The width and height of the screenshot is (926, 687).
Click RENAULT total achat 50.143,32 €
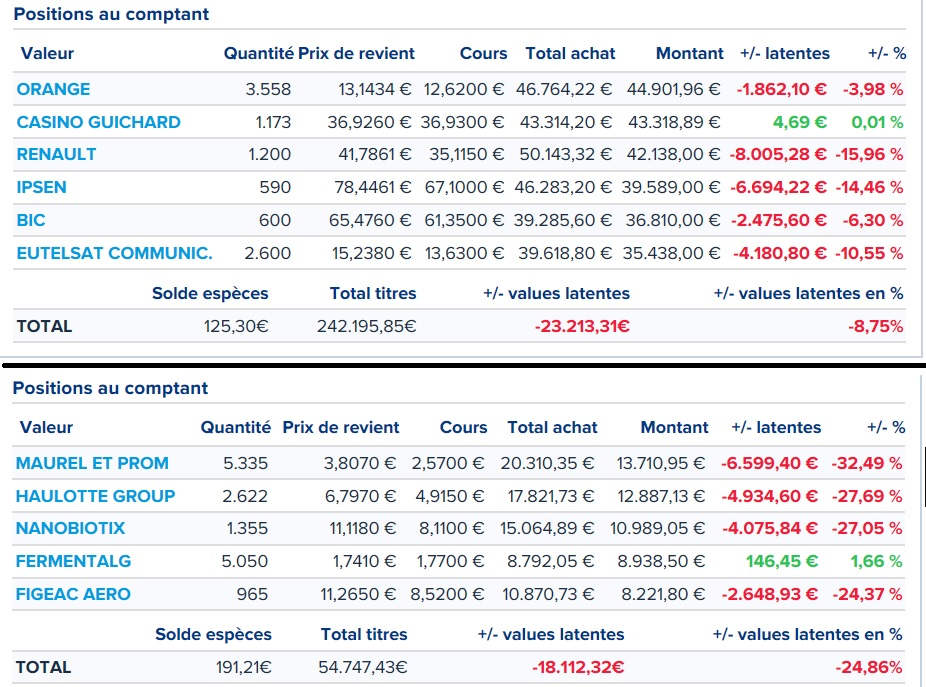pos(565,154)
